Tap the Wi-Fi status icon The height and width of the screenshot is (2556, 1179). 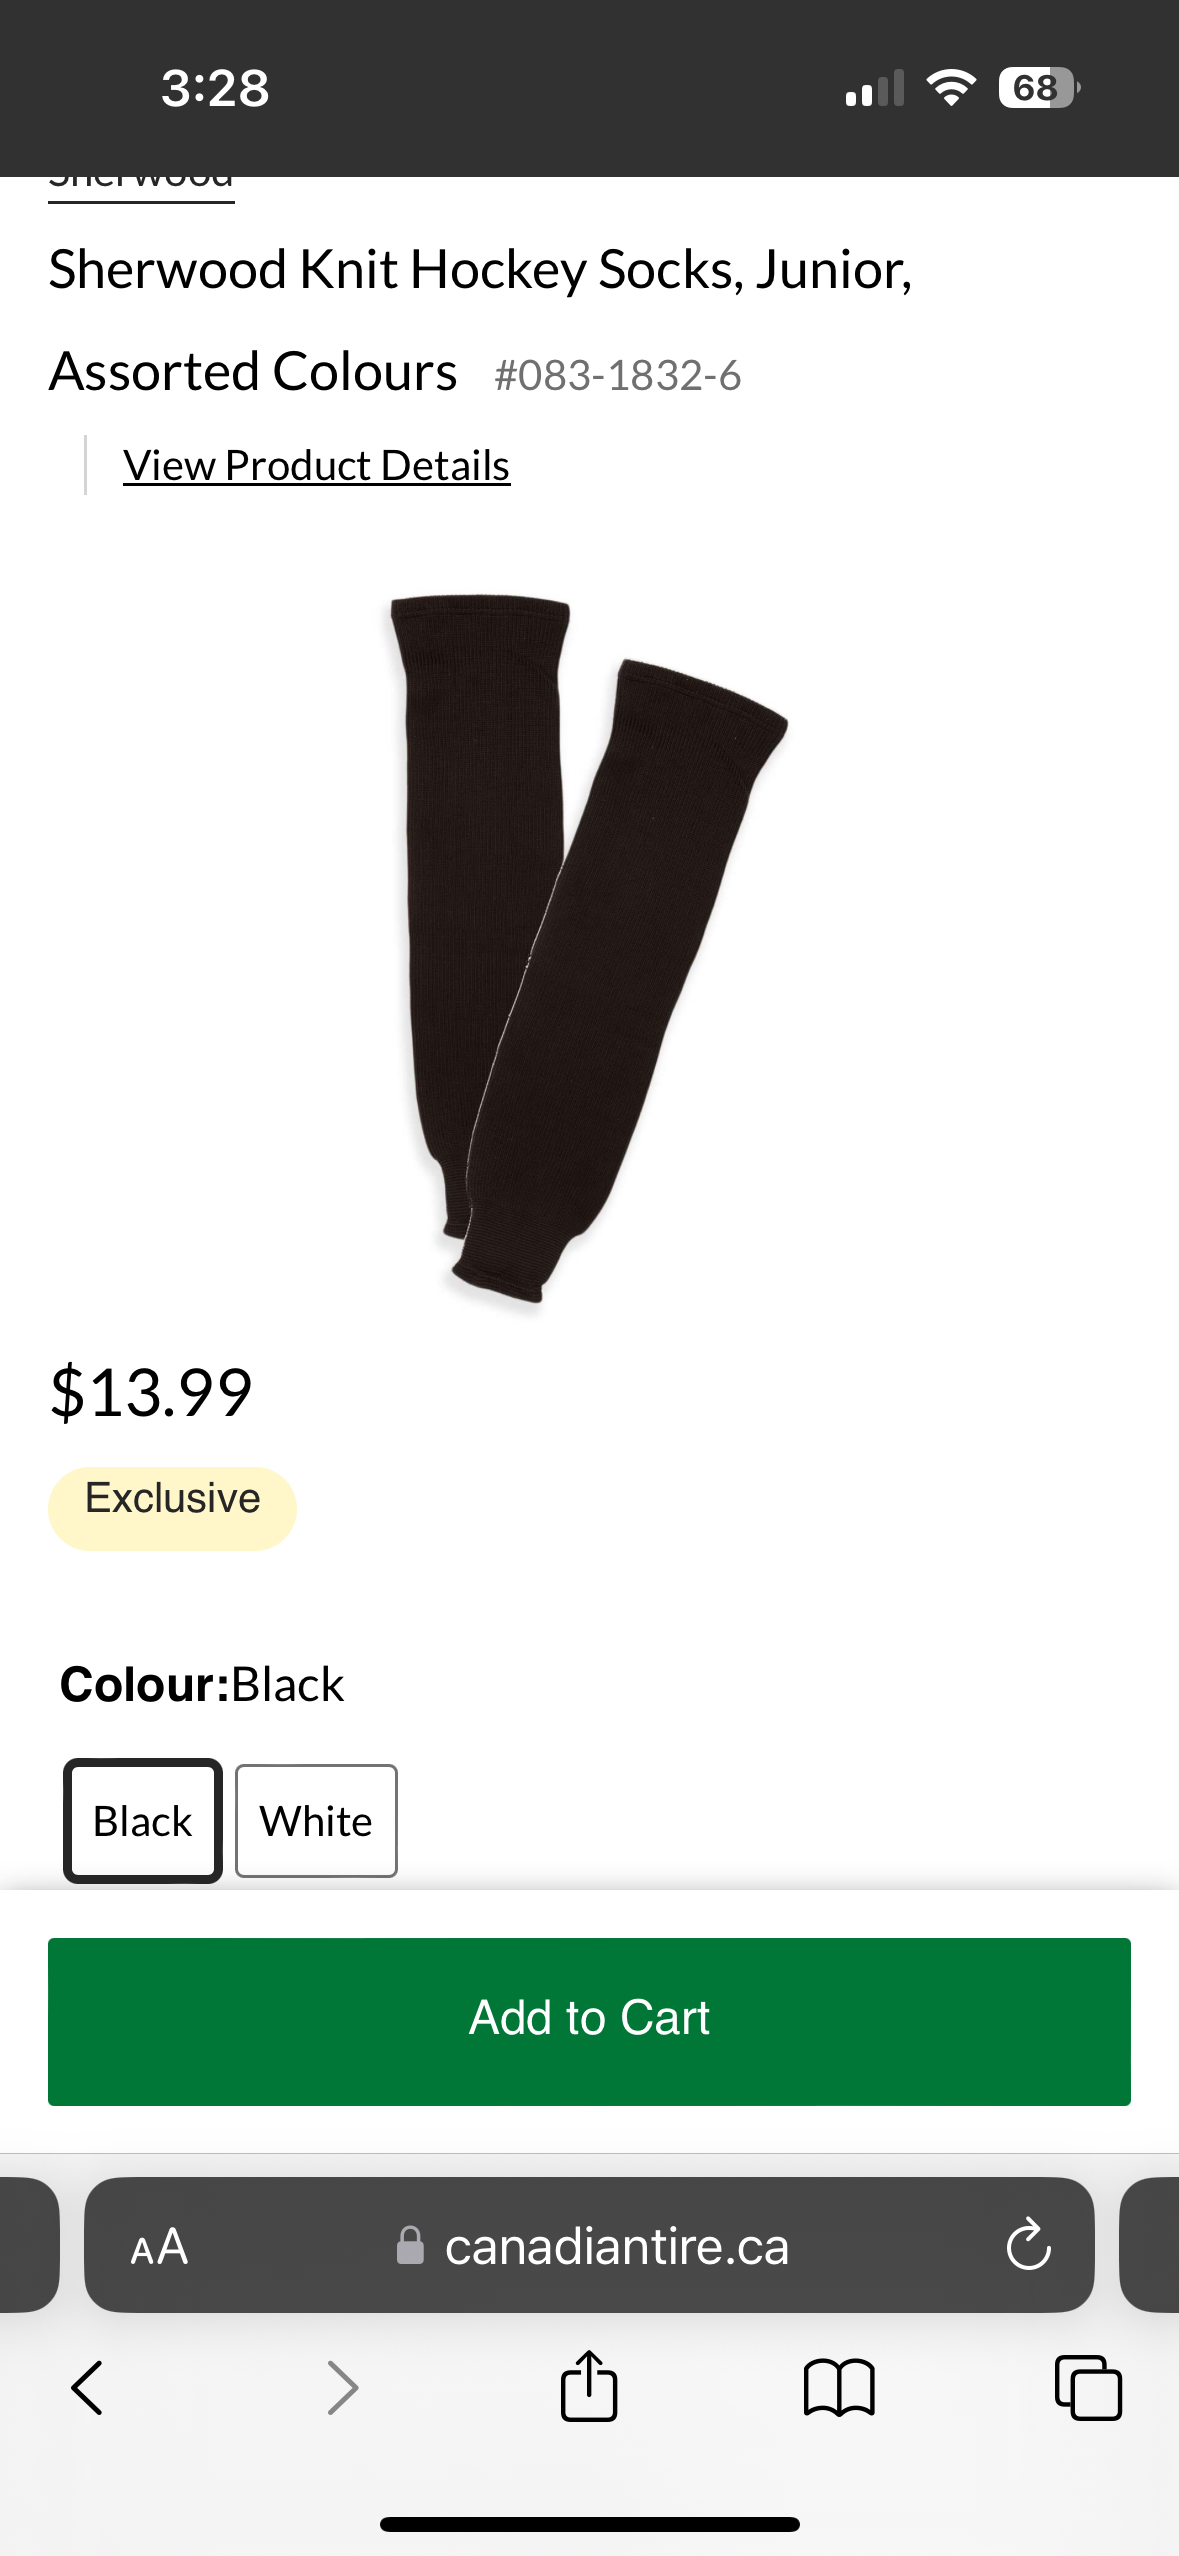951,88
